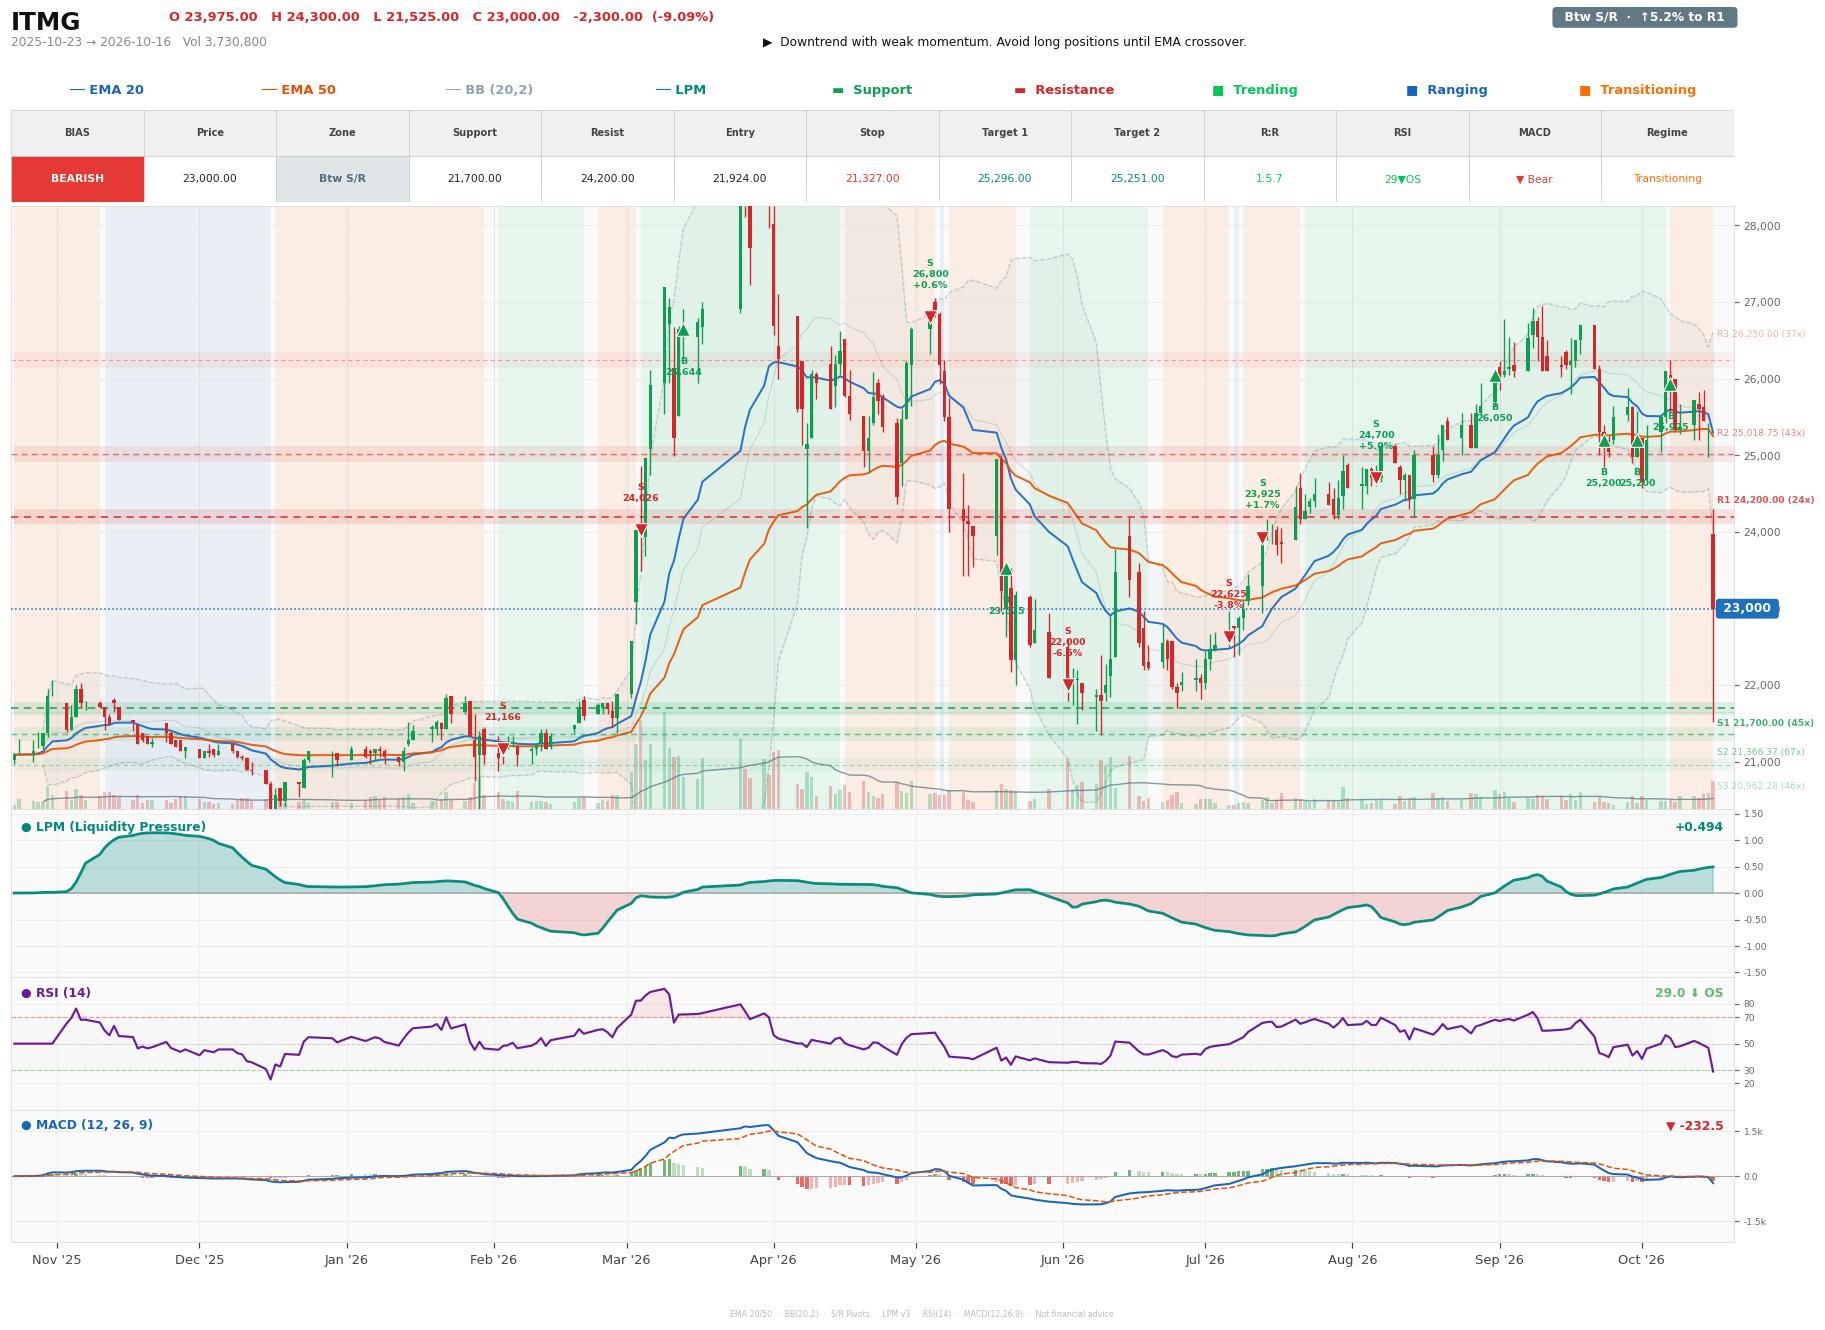Click the Stop value 21,327.00 cell
This screenshot has width=1825, height=1330.
(872, 179)
